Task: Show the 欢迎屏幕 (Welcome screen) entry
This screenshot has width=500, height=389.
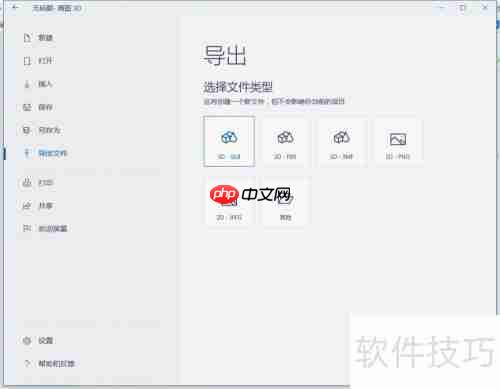Action: [x=45, y=228]
